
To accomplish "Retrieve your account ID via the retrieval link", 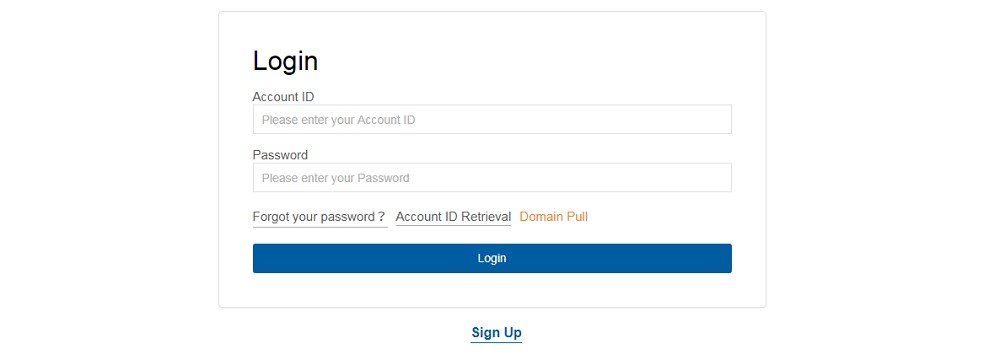I will pos(453,217).
